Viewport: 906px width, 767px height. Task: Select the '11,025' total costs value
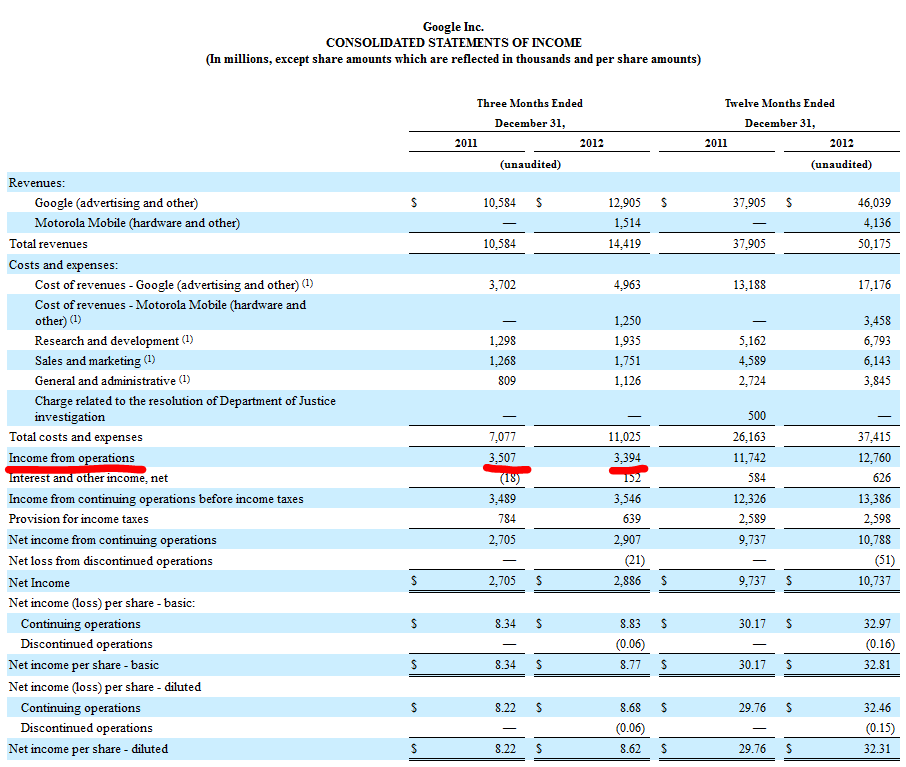click(x=624, y=438)
